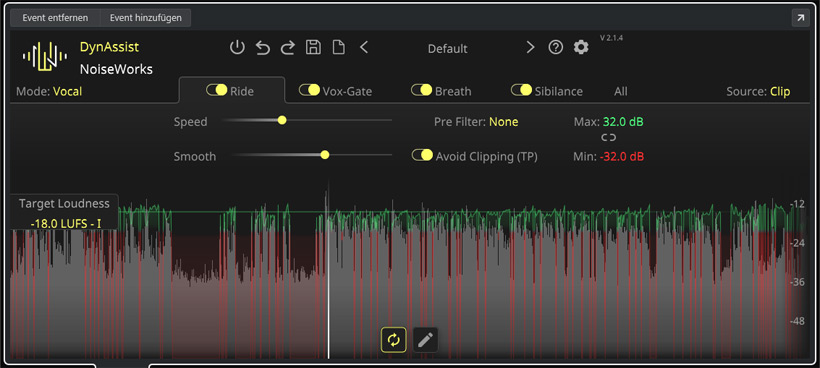Click Event hinzufügen button
This screenshot has height=368, width=820.
pos(145,18)
